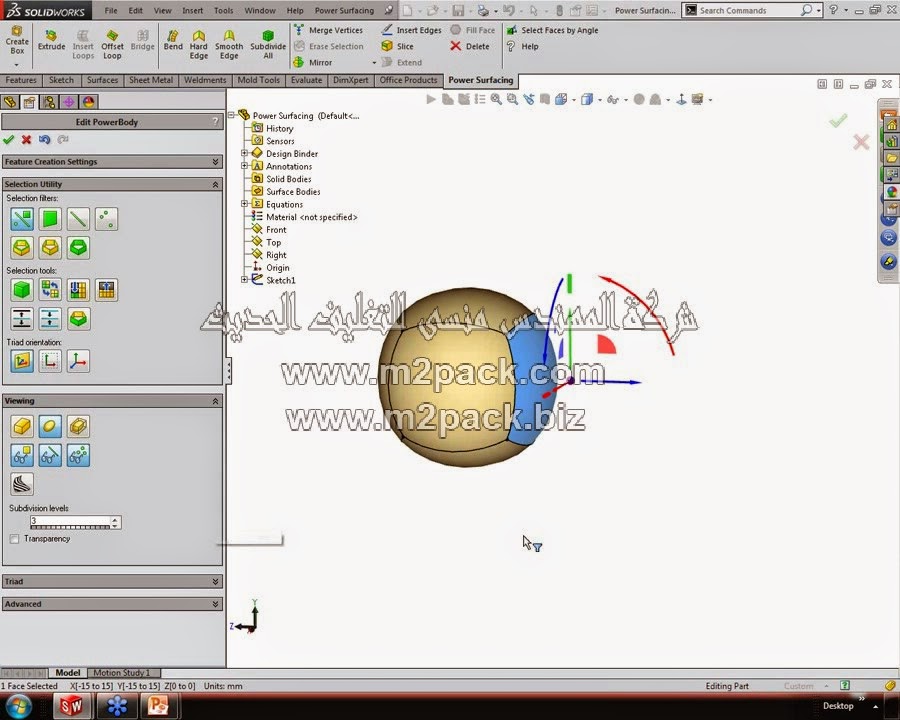Apply the Hard Edge tool
This screenshot has height=720, width=900.
pos(199,45)
